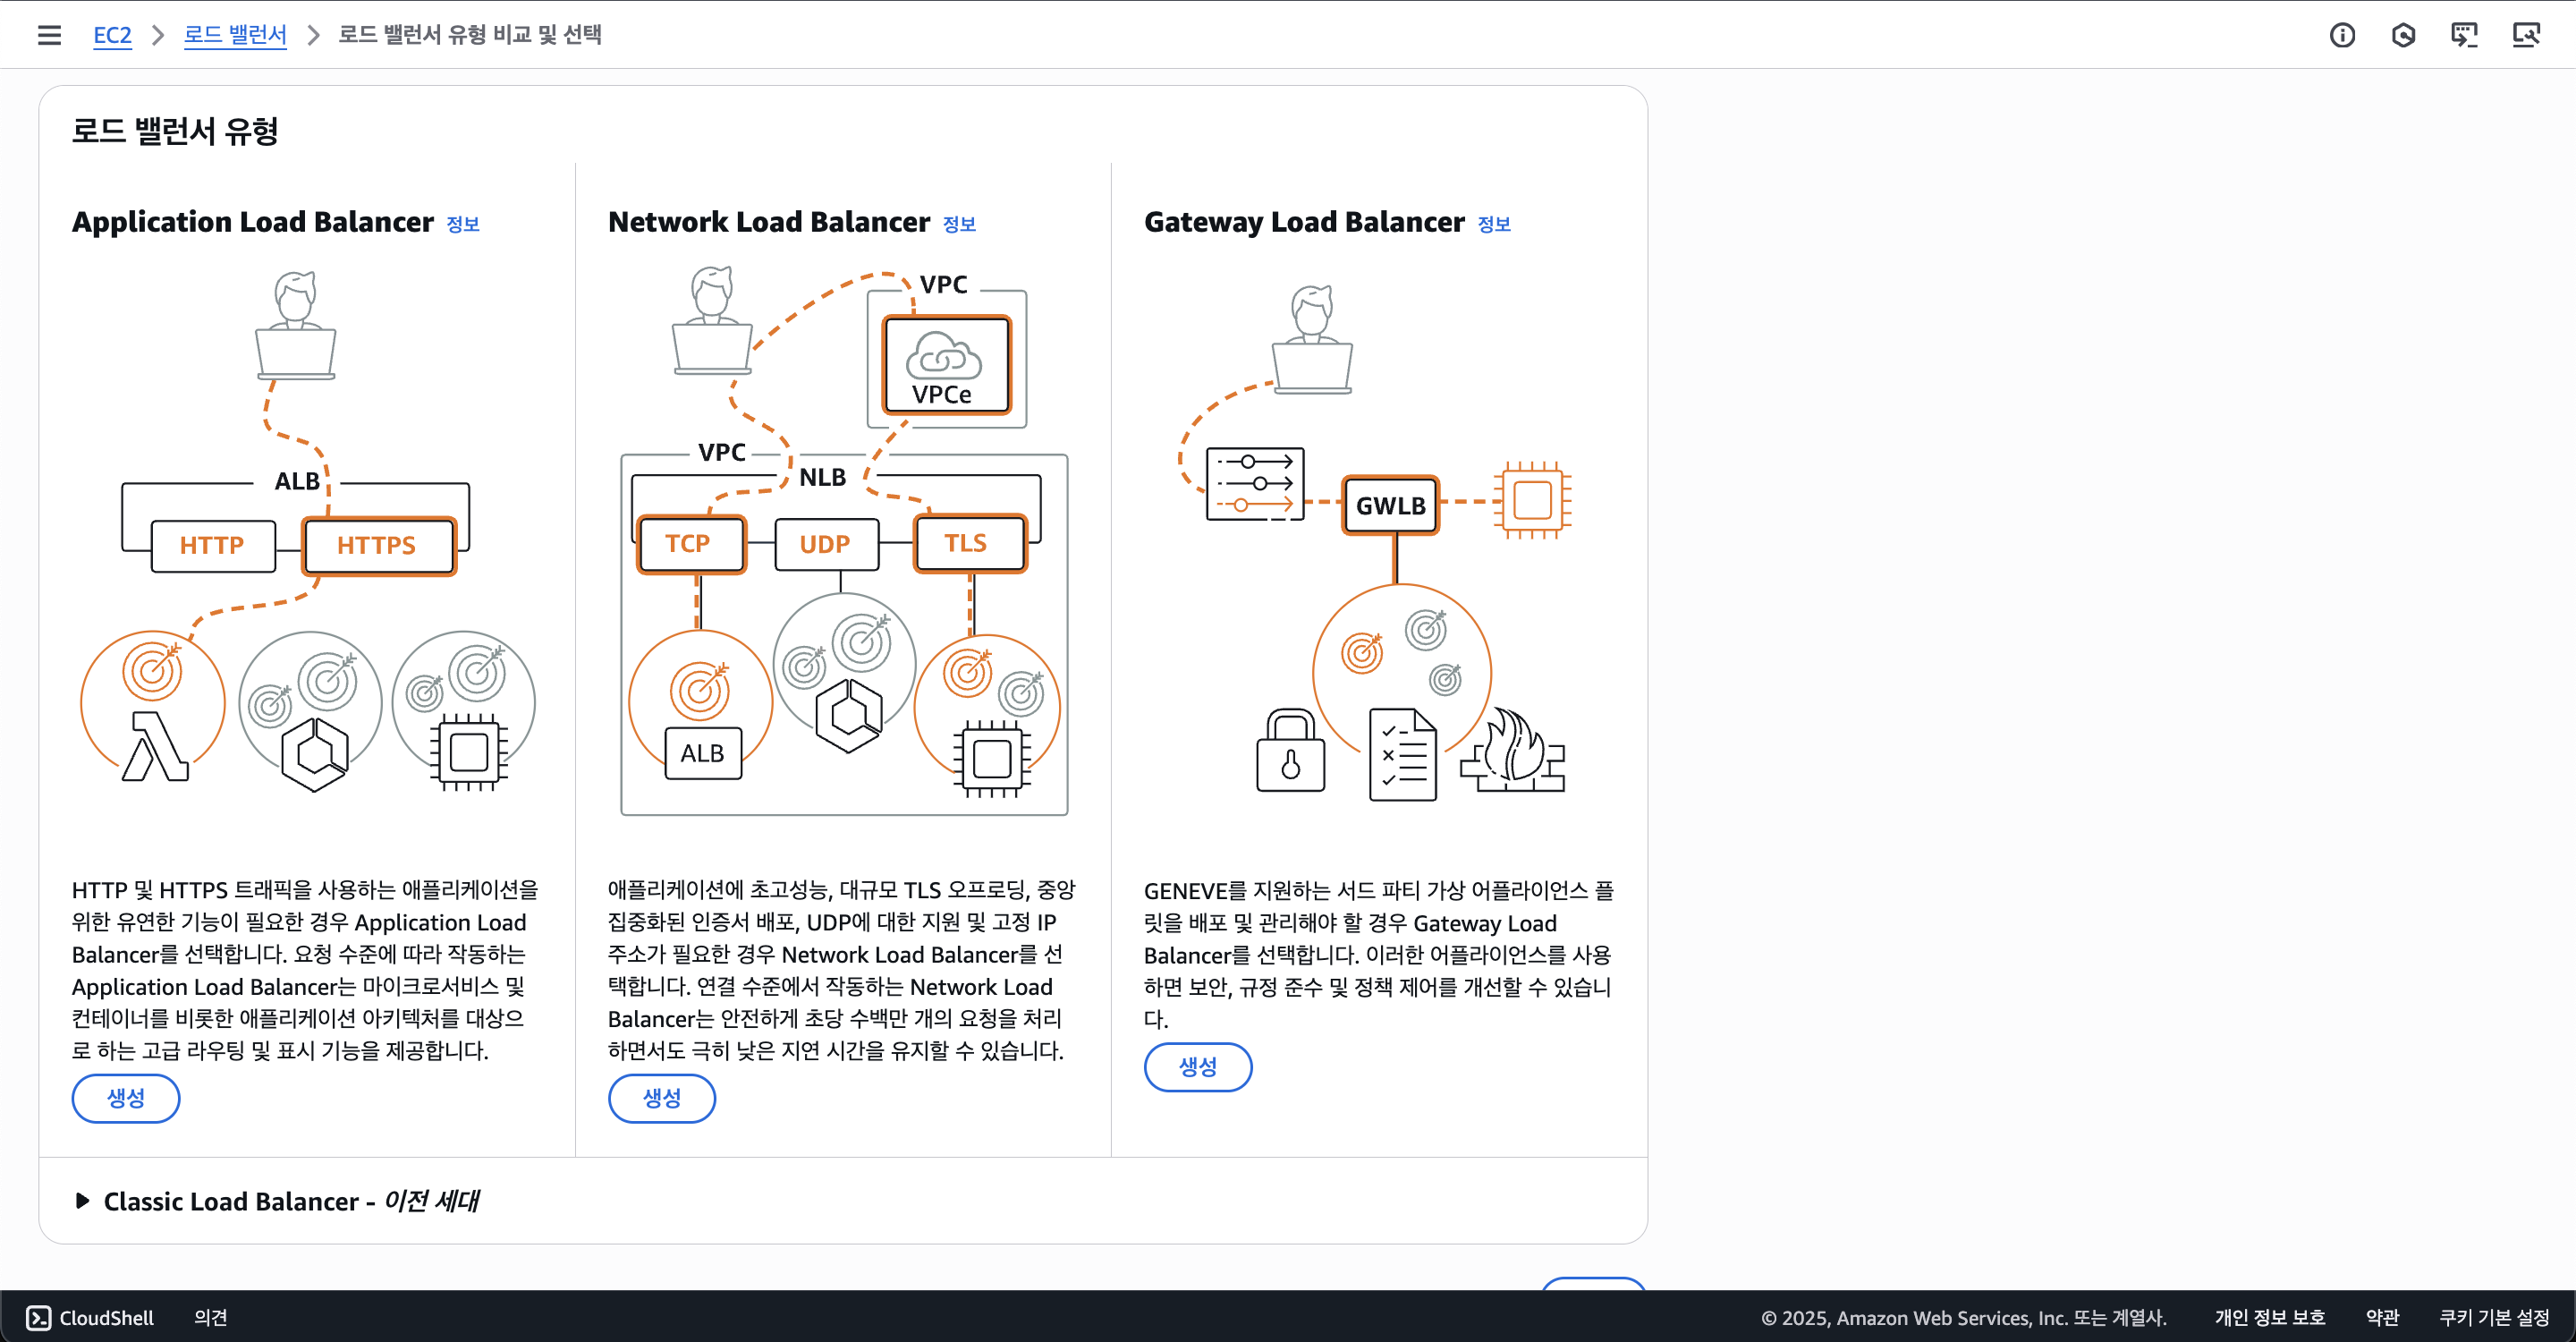Open the CloudShell icon in the footer

point(39,1317)
